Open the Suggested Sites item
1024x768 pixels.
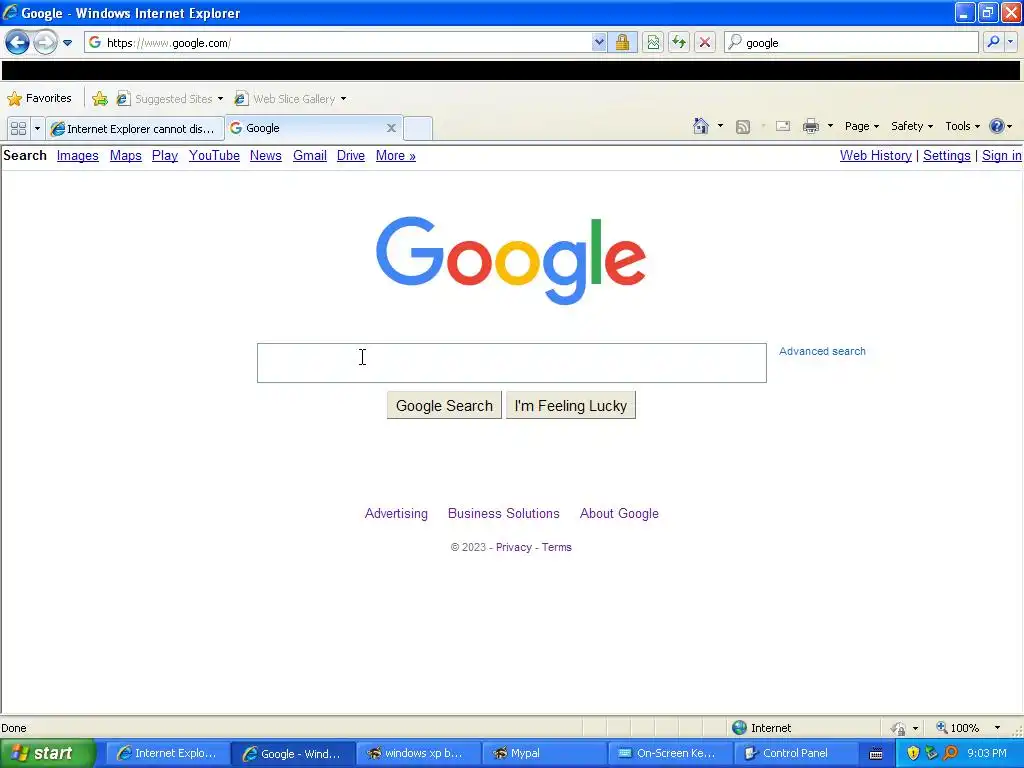(170, 99)
